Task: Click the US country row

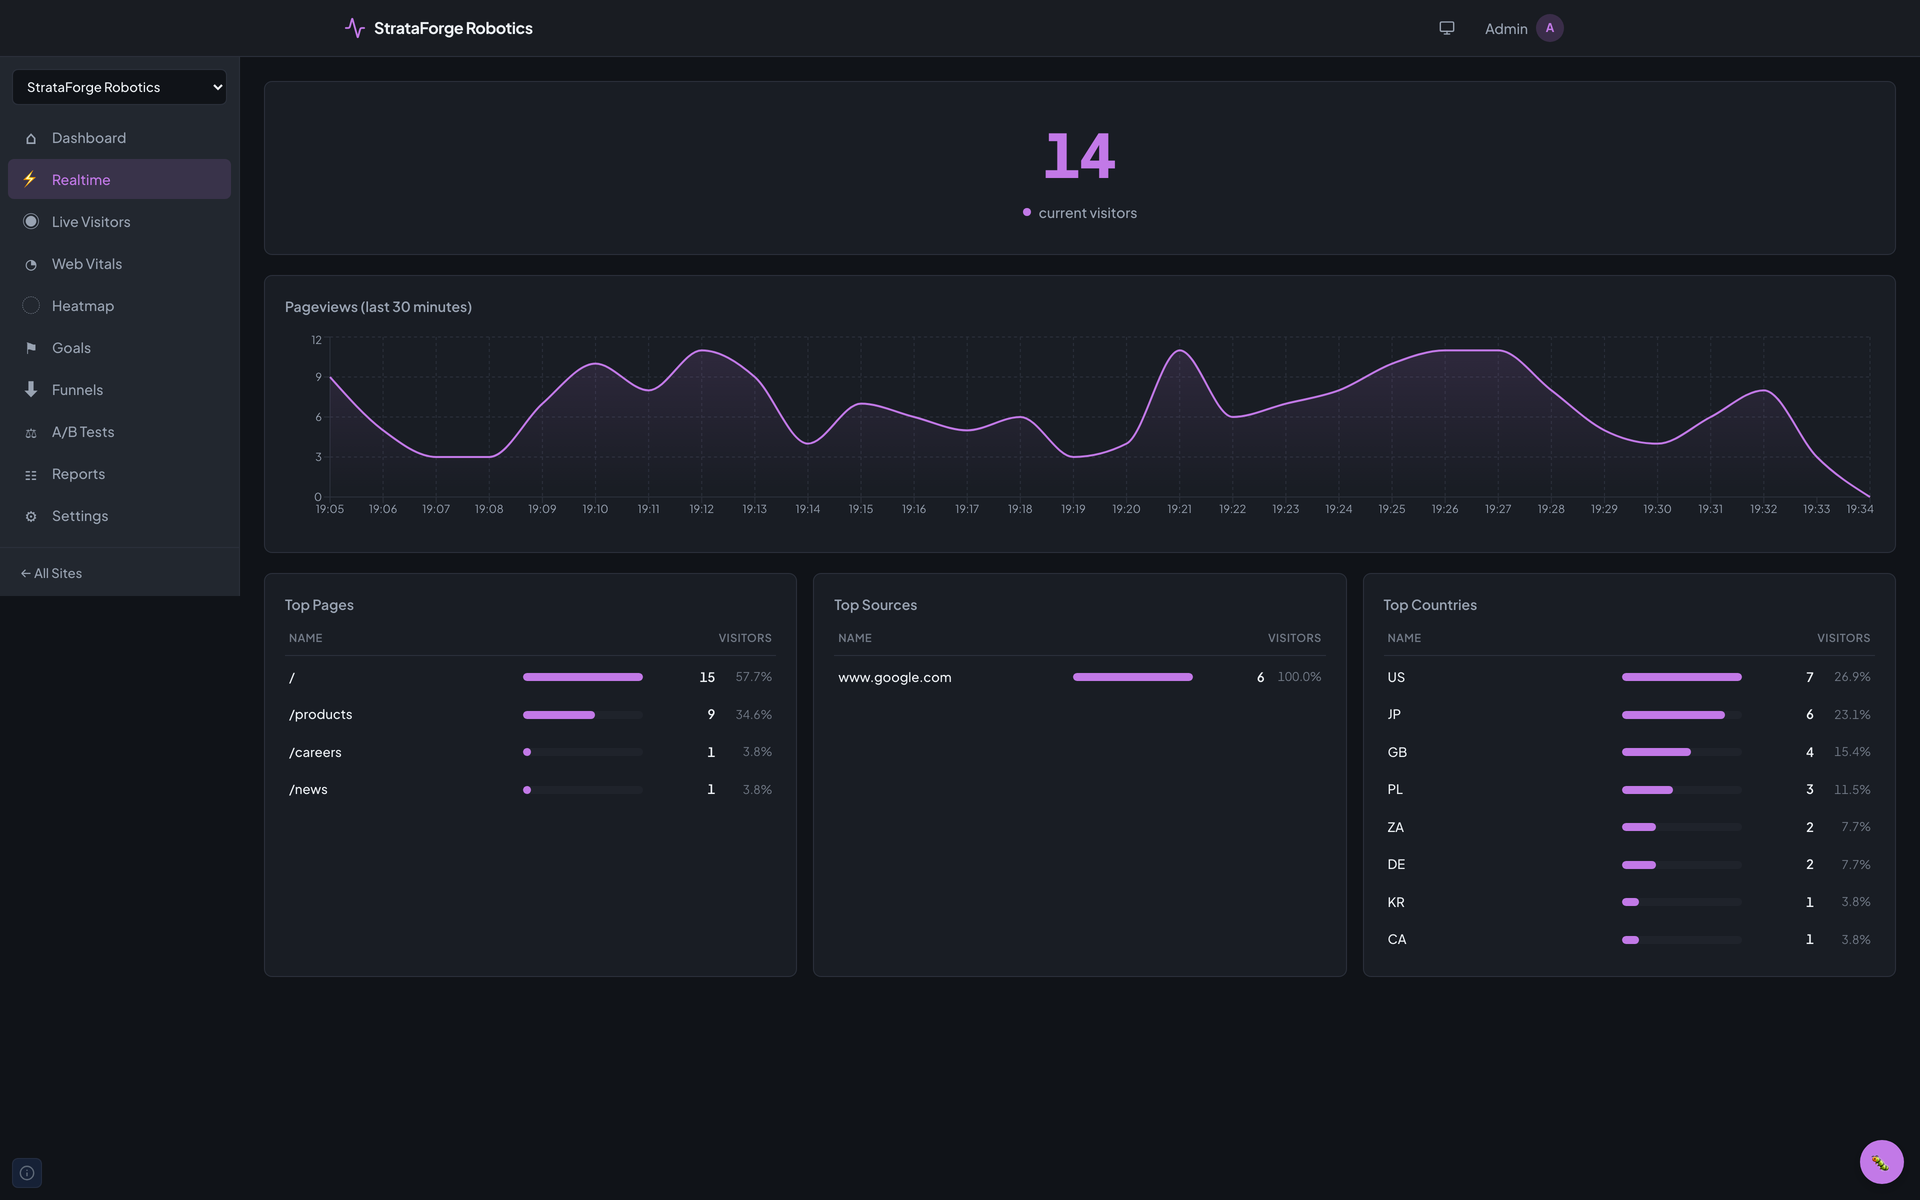Action: [x=1628, y=677]
